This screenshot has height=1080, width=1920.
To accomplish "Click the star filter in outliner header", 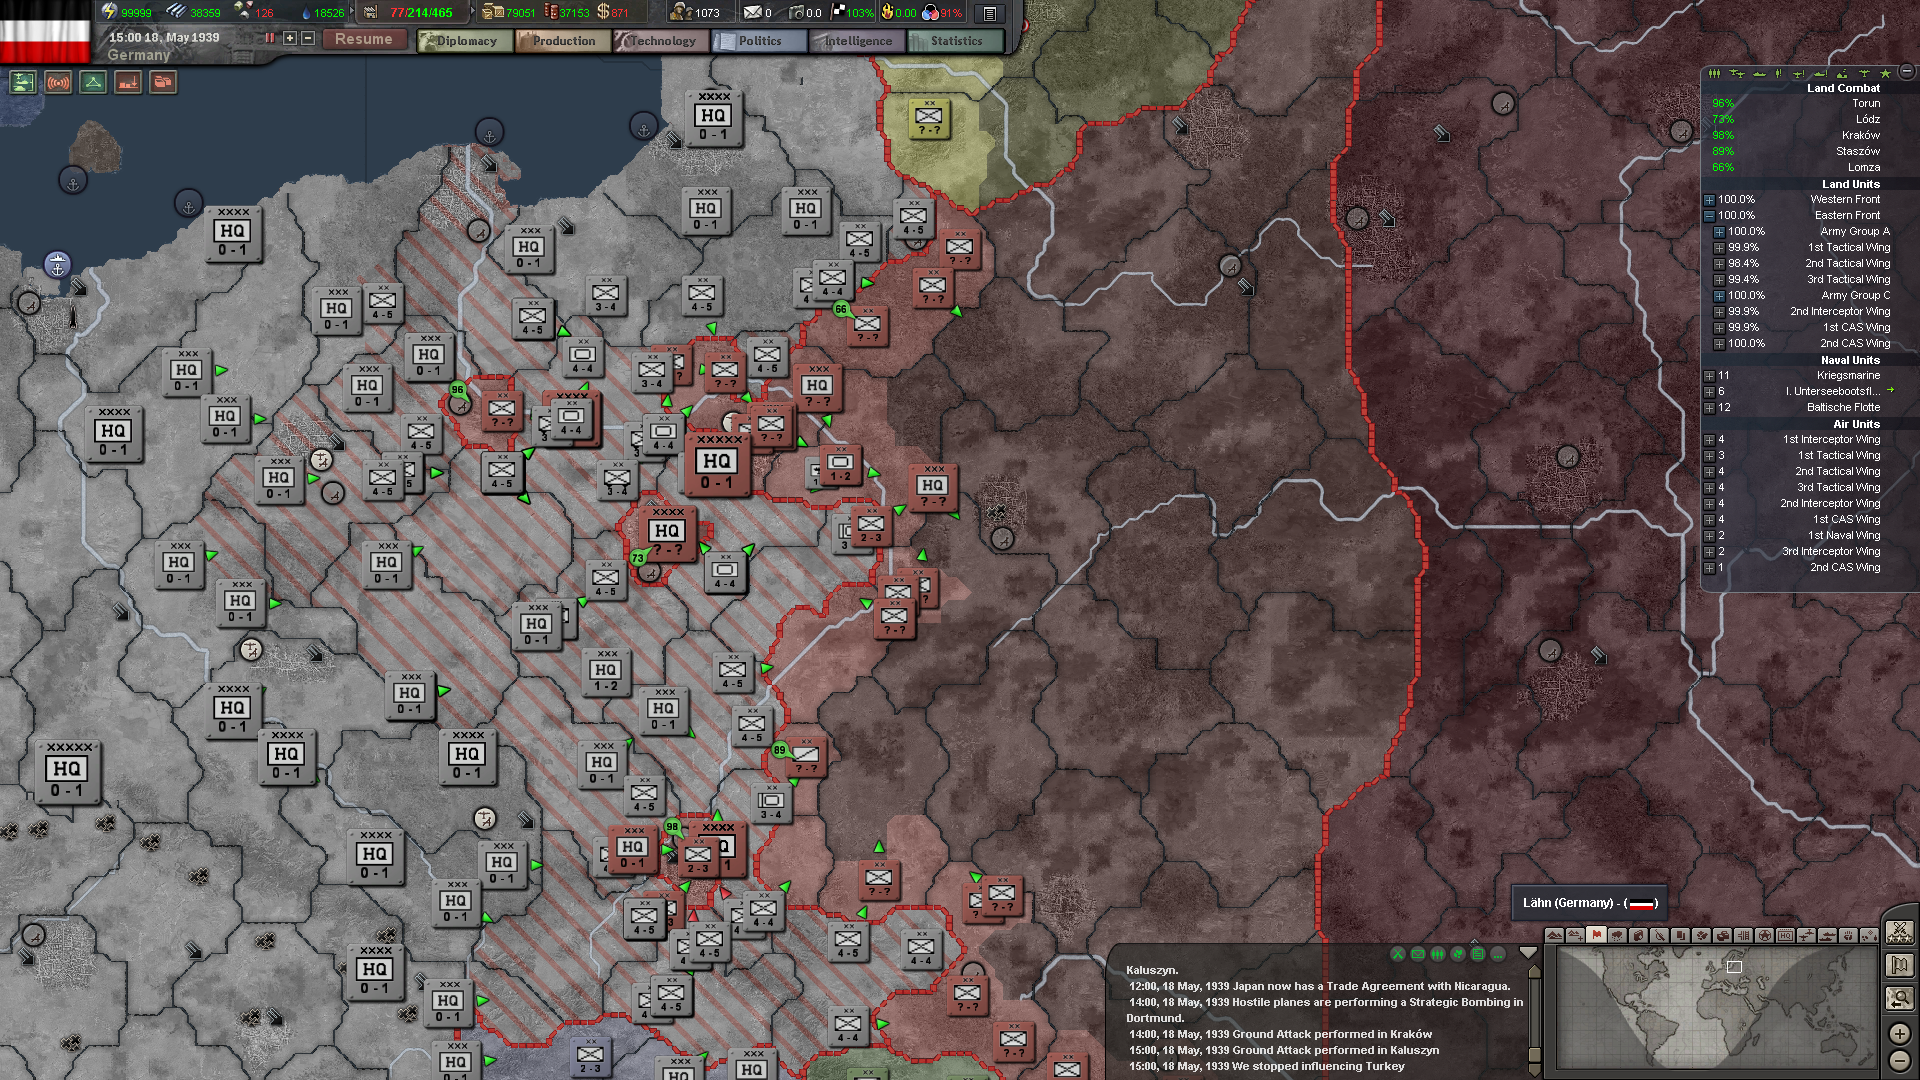I will pos(1885,73).
